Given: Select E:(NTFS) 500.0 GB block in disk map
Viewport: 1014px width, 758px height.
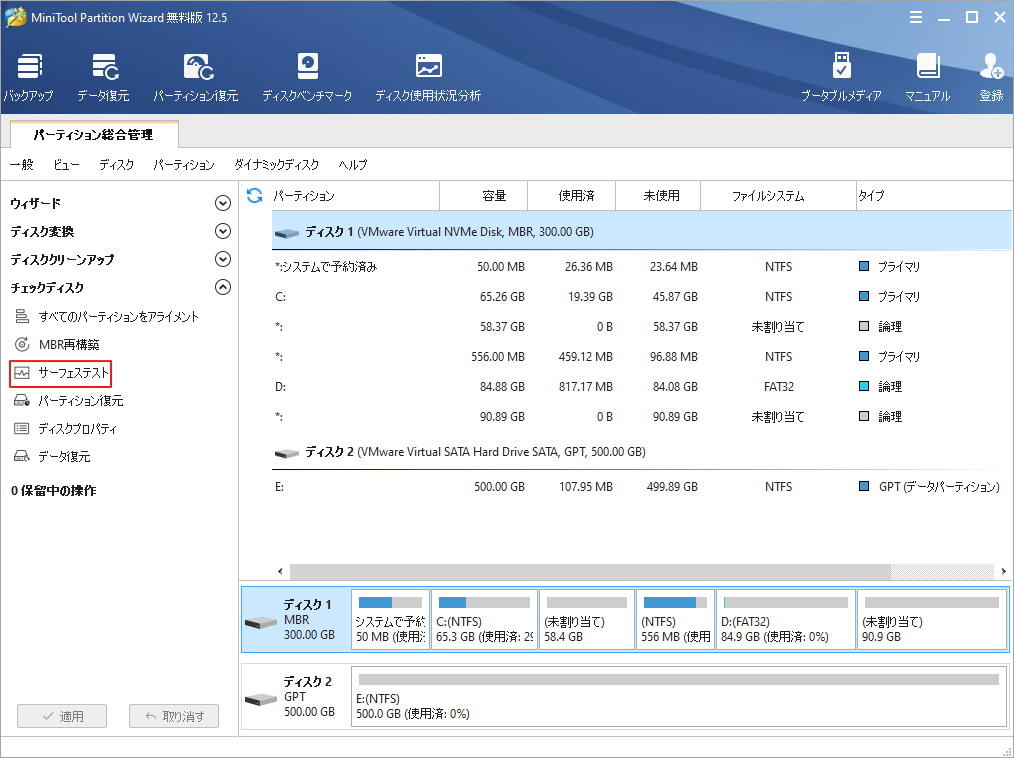Looking at the screenshot, I should [679, 697].
